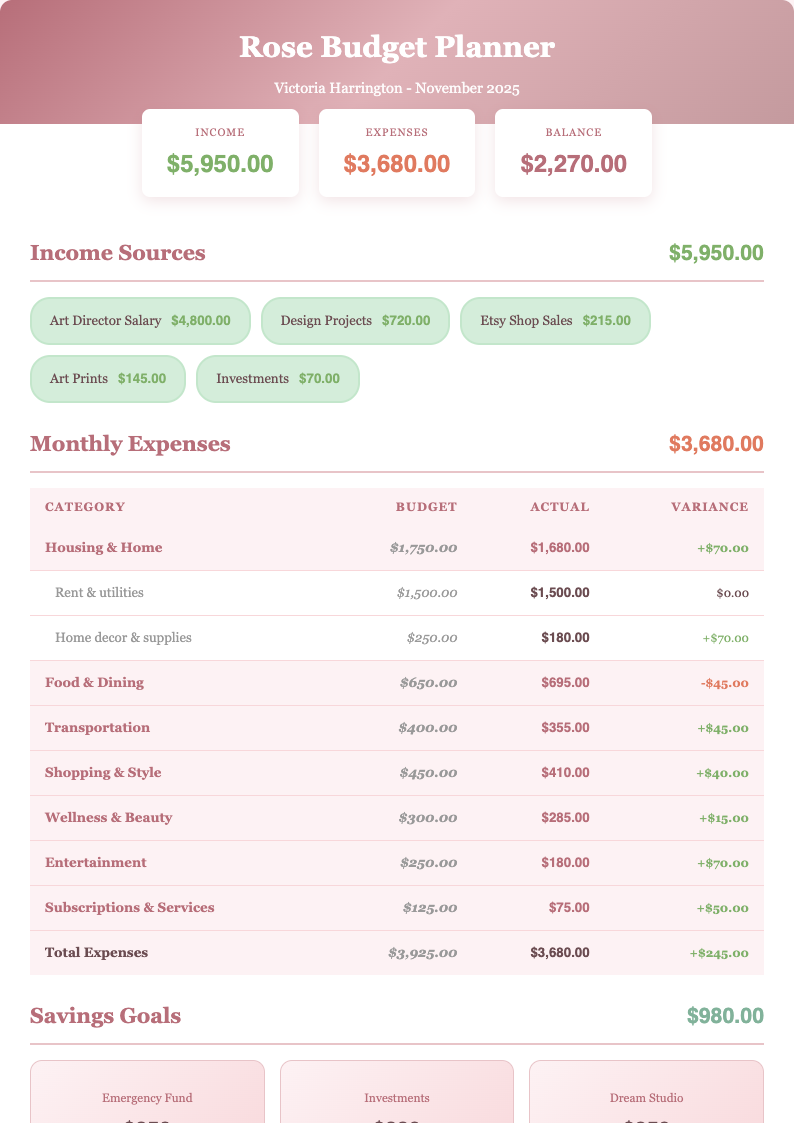The height and width of the screenshot is (1123, 794).
Task: Click the Rent & utilities variance $0.00
Action: click(732, 593)
